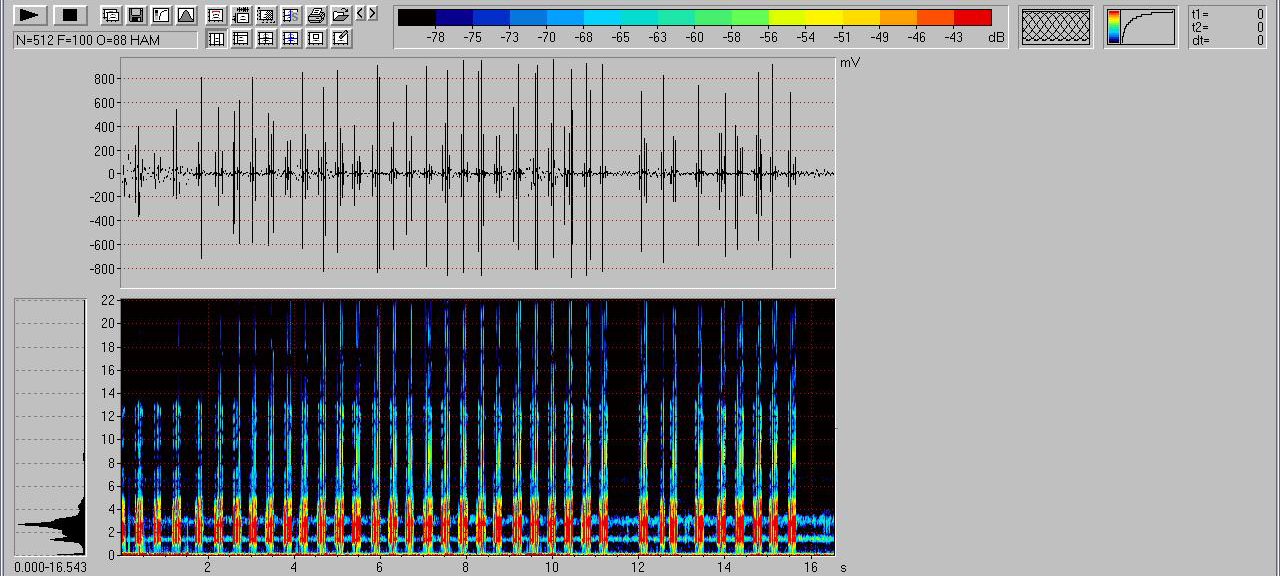The width and height of the screenshot is (1280, 576).
Task: Toggle the vertical grid lines display button
Action: point(216,39)
